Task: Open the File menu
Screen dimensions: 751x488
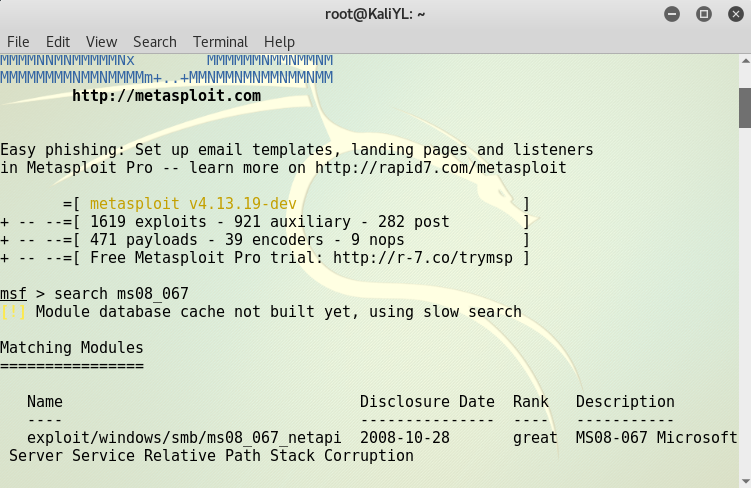Action: point(18,42)
